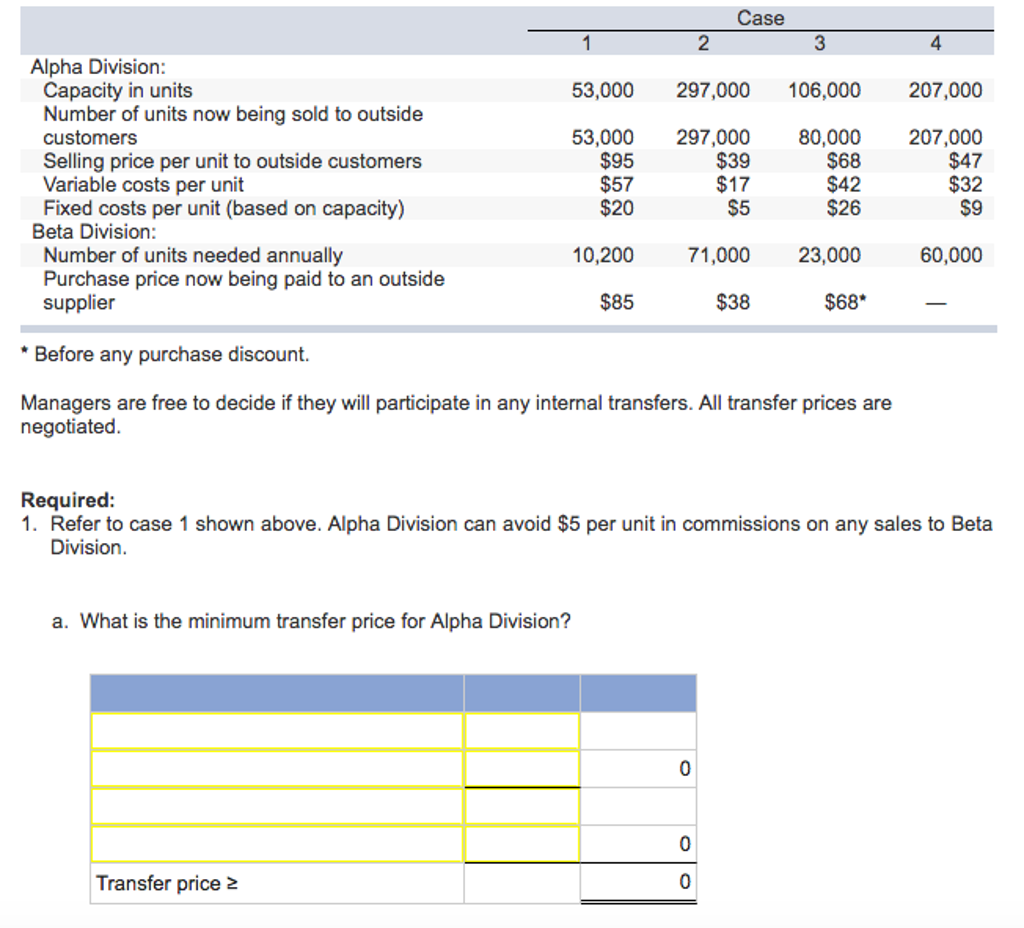Select the 'Variable costs per unit' label
Image resolution: width=1024 pixels, height=928 pixels.
[143, 185]
